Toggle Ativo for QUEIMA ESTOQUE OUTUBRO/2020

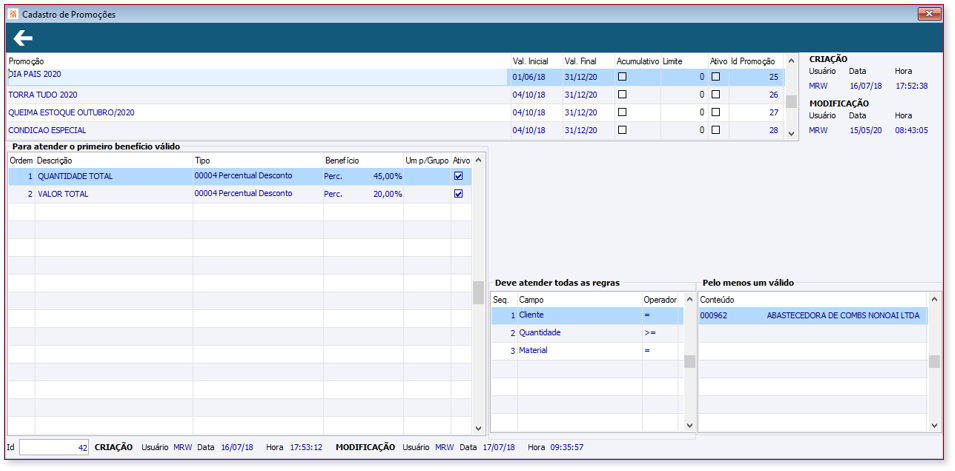point(716,112)
